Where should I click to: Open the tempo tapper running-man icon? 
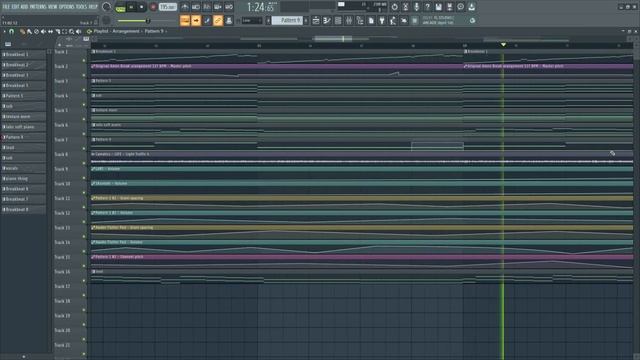393,20
